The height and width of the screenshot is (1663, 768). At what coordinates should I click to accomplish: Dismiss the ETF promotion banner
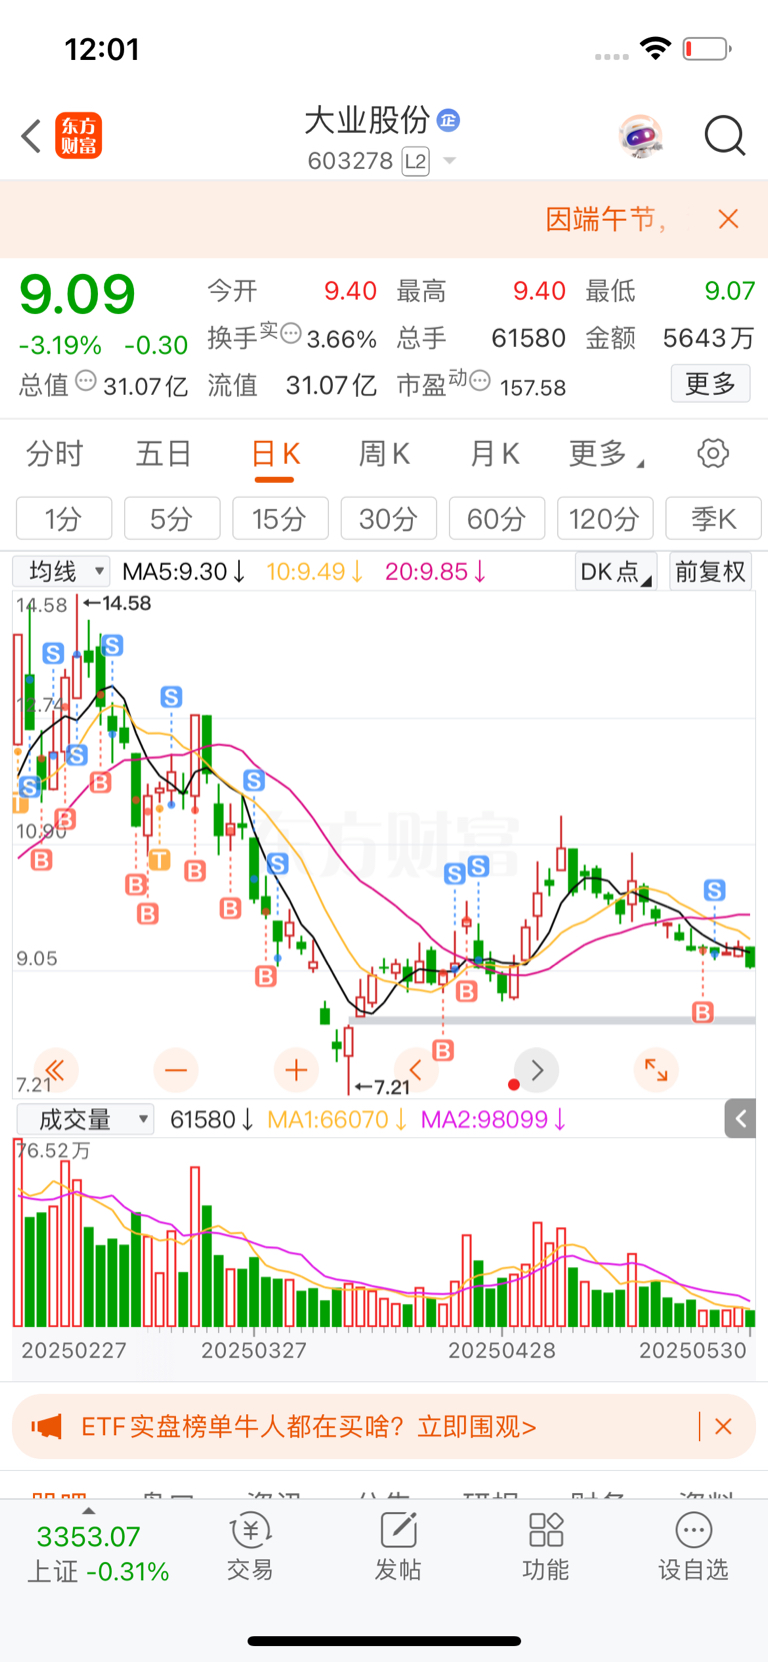(x=724, y=1426)
